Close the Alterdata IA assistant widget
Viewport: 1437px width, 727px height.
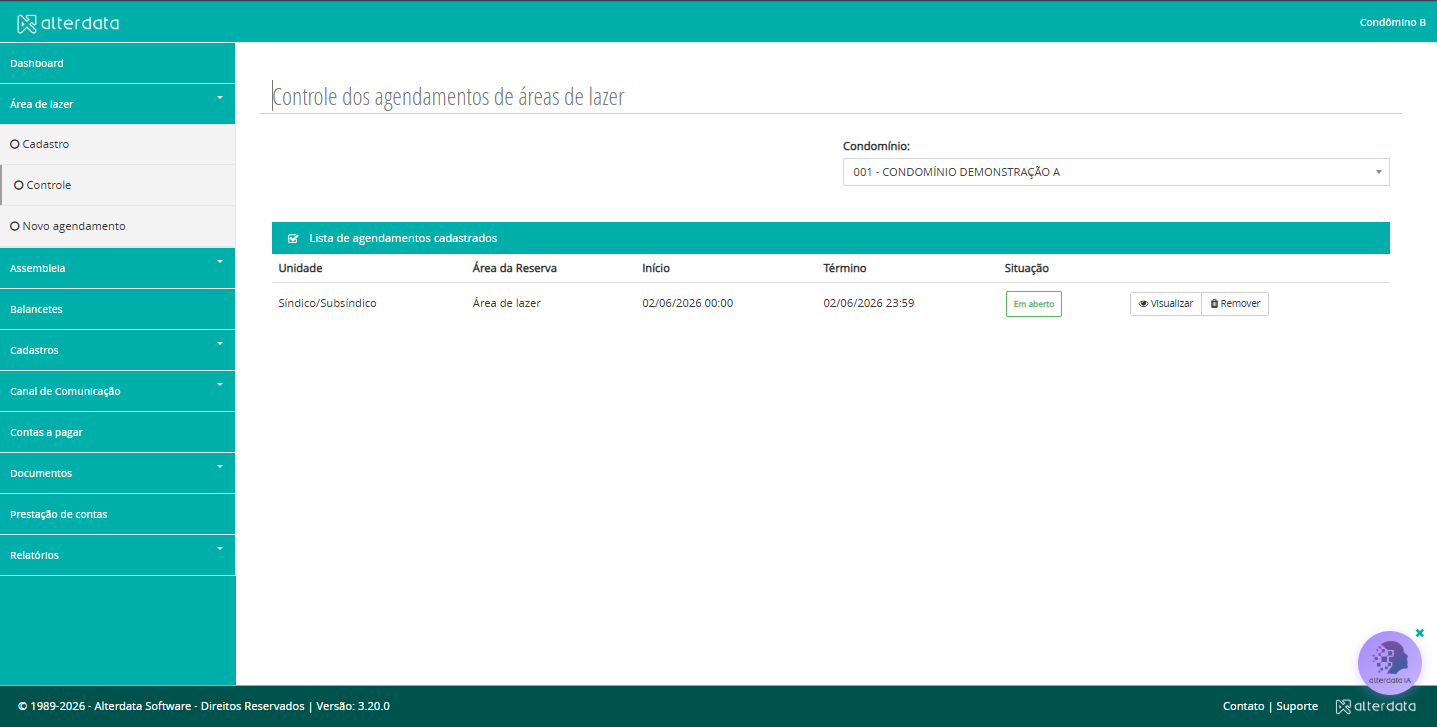[1420, 633]
